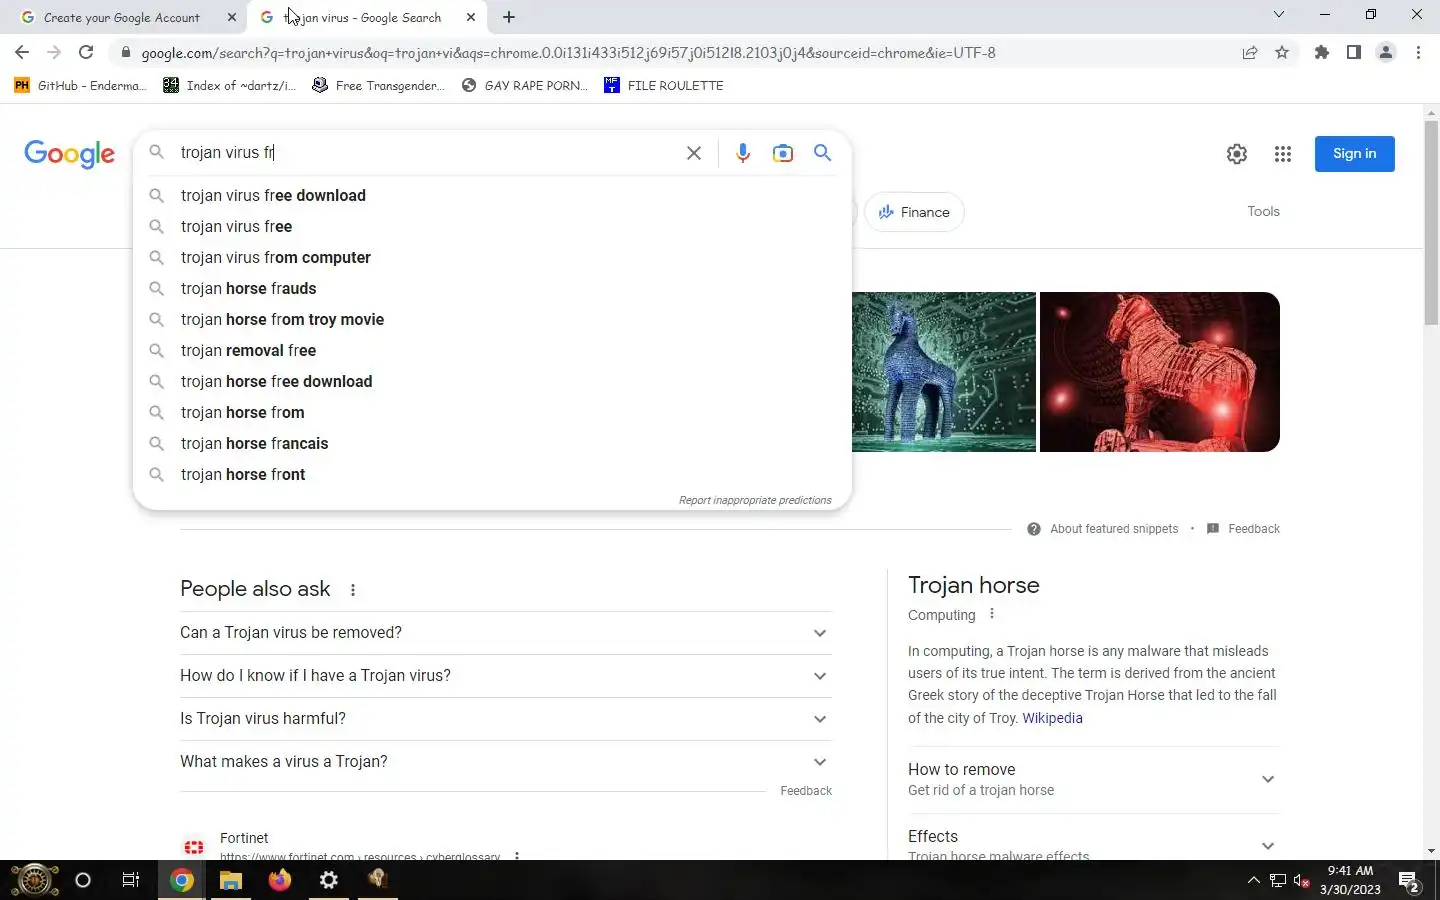Click inside the search input field
The width and height of the screenshot is (1440, 900).
pyautogui.click(x=425, y=153)
